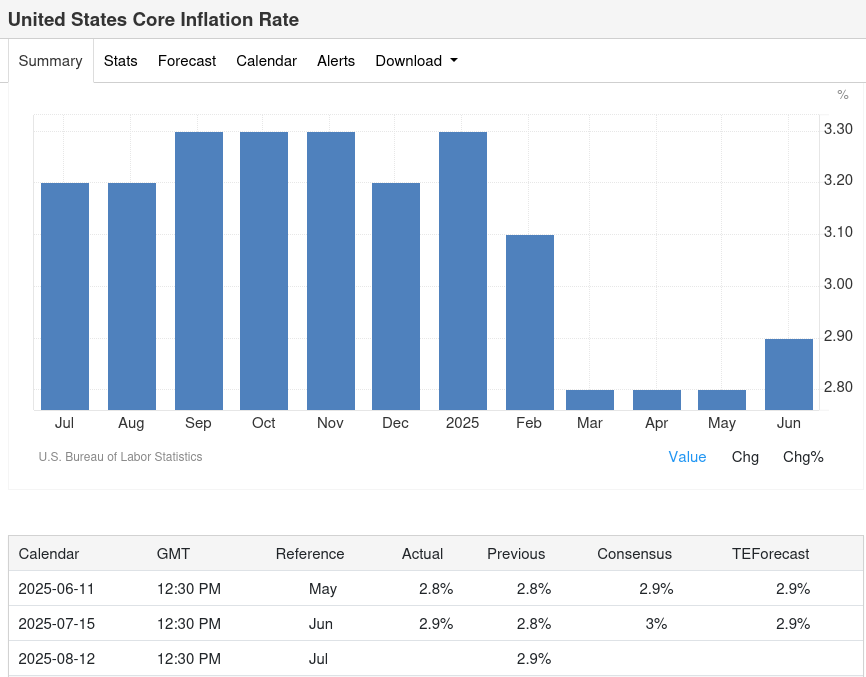Click the Feb 3.10 bar
Viewport: 866px width, 677px height.
529,322
